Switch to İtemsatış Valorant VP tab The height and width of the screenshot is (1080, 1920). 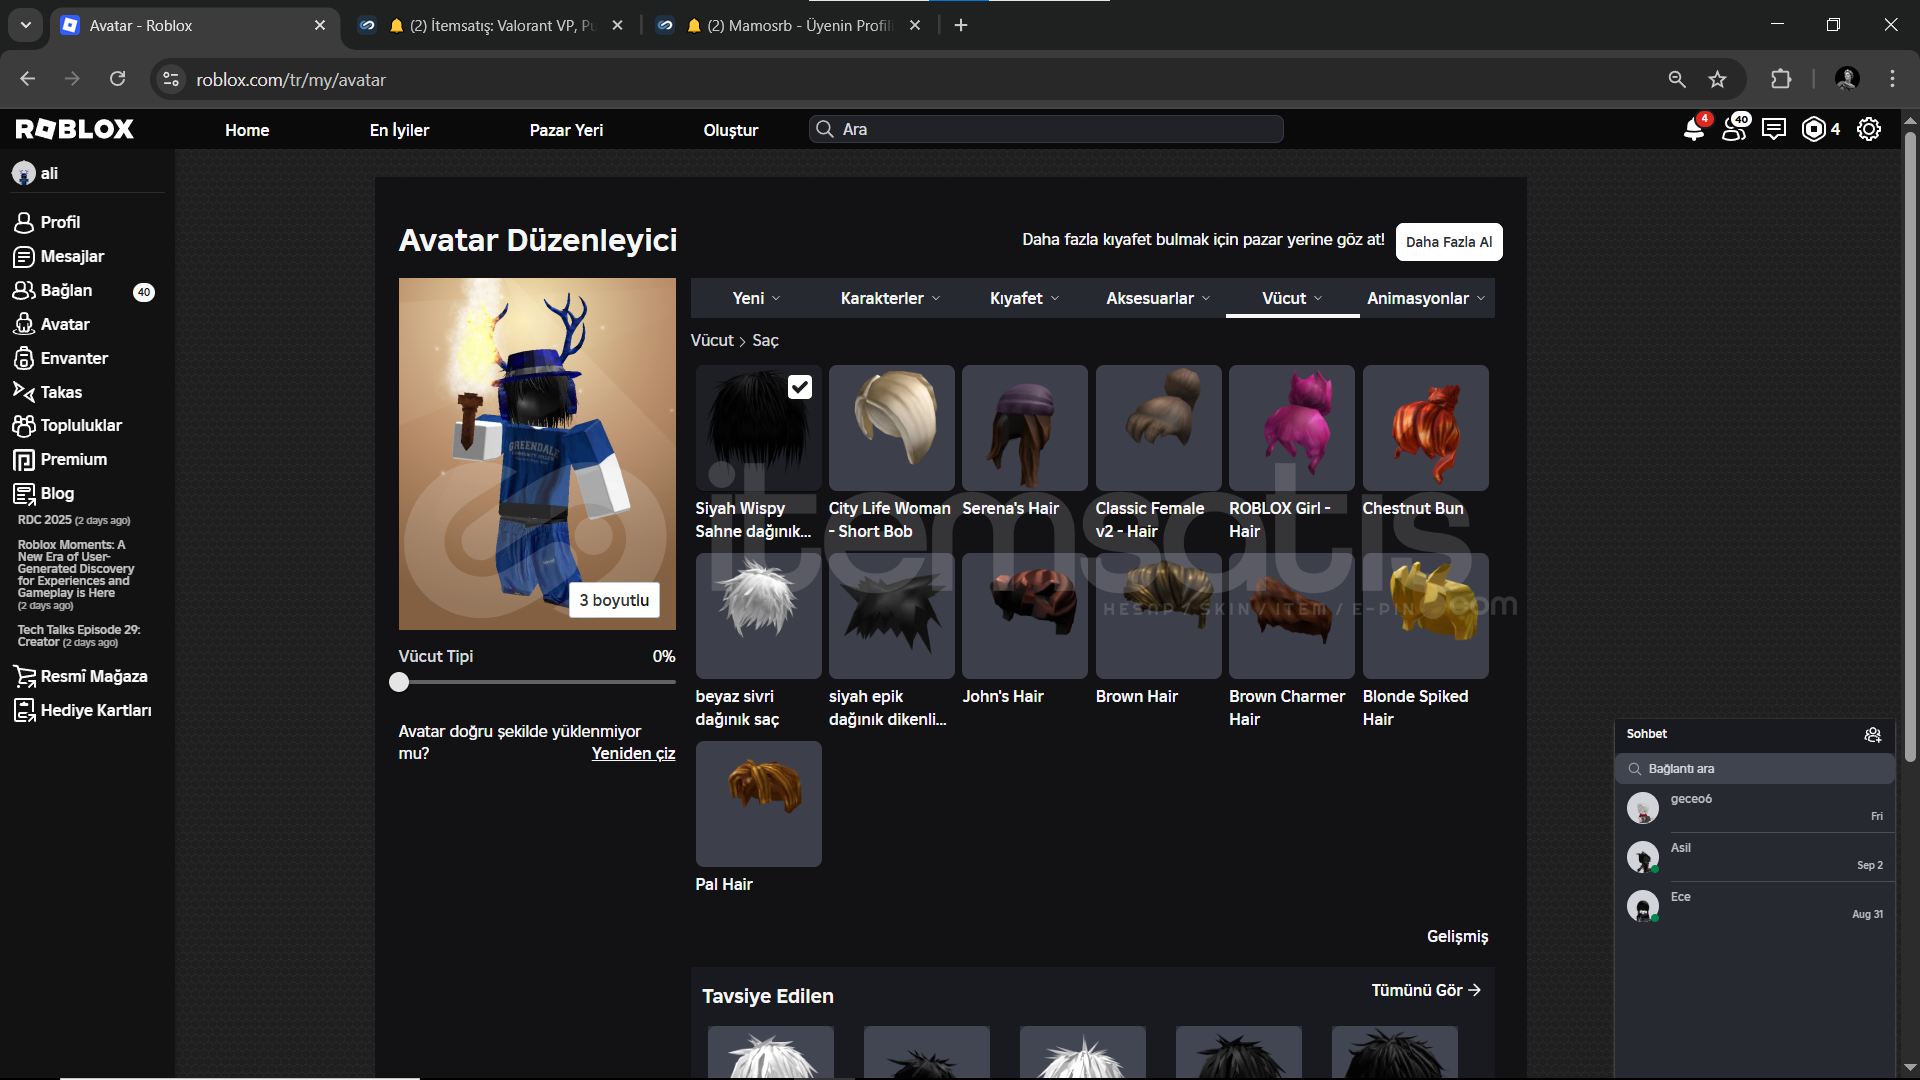tap(492, 25)
